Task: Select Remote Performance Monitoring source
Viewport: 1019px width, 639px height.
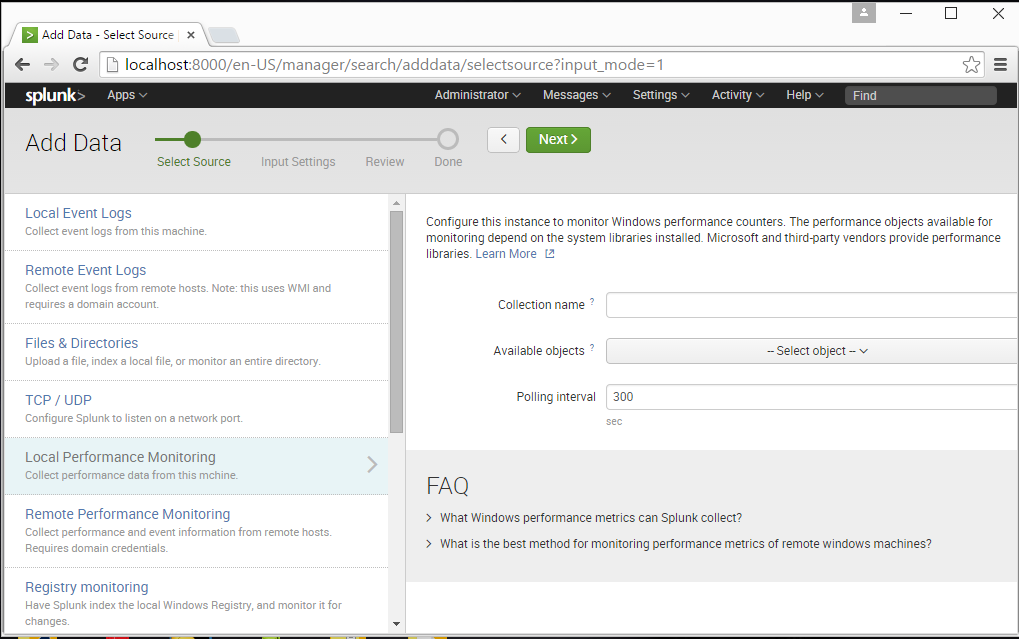Action: (196, 531)
